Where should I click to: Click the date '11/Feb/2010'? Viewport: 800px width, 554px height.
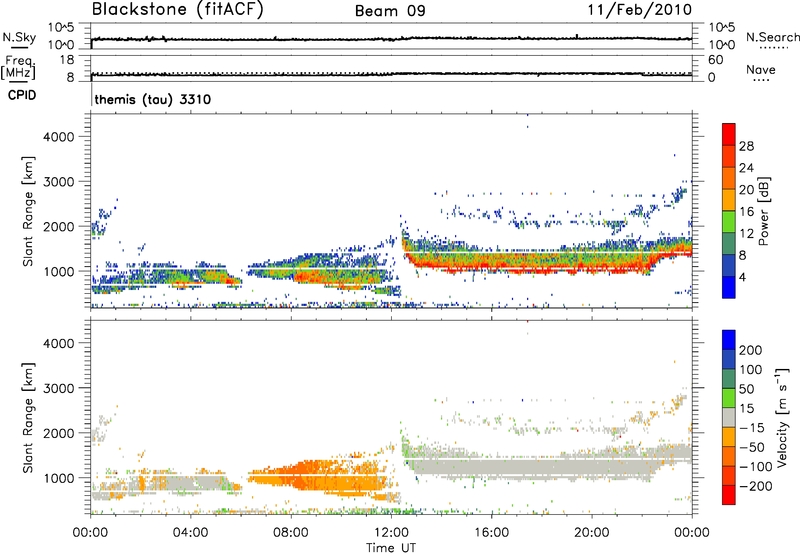pyautogui.click(x=640, y=10)
